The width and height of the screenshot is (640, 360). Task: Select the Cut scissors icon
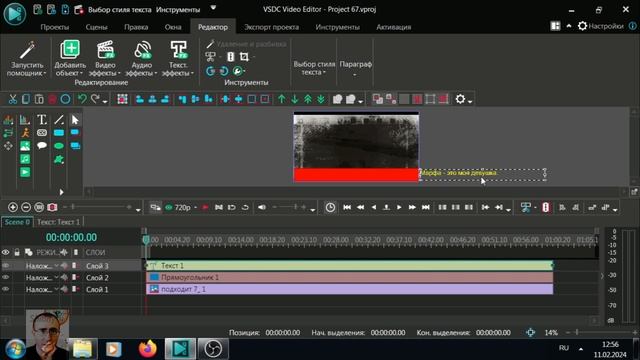pyautogui.click(x=13, y=99)
